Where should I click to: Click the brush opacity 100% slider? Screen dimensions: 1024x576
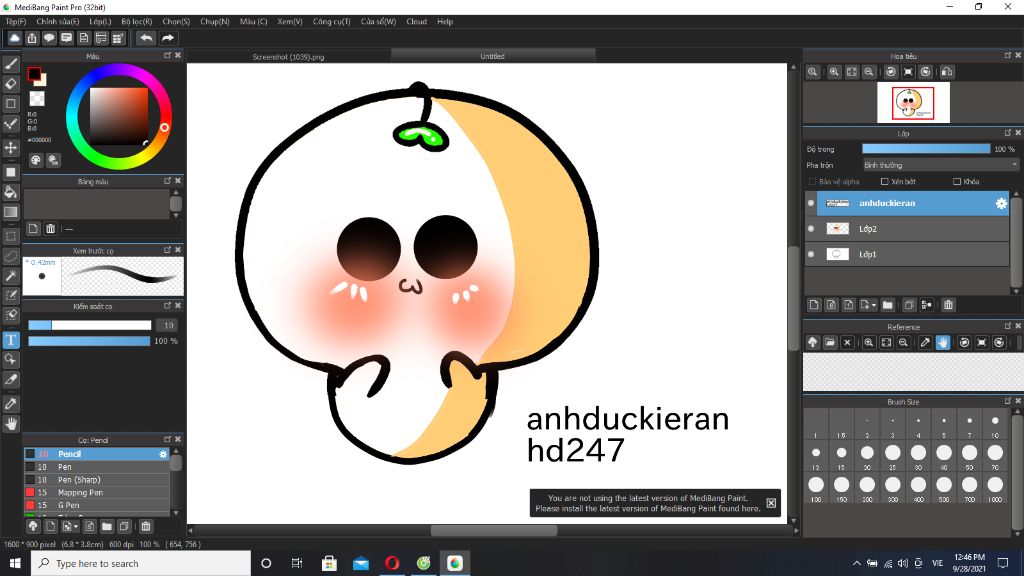pyautogui.click(x=89, y=341)
